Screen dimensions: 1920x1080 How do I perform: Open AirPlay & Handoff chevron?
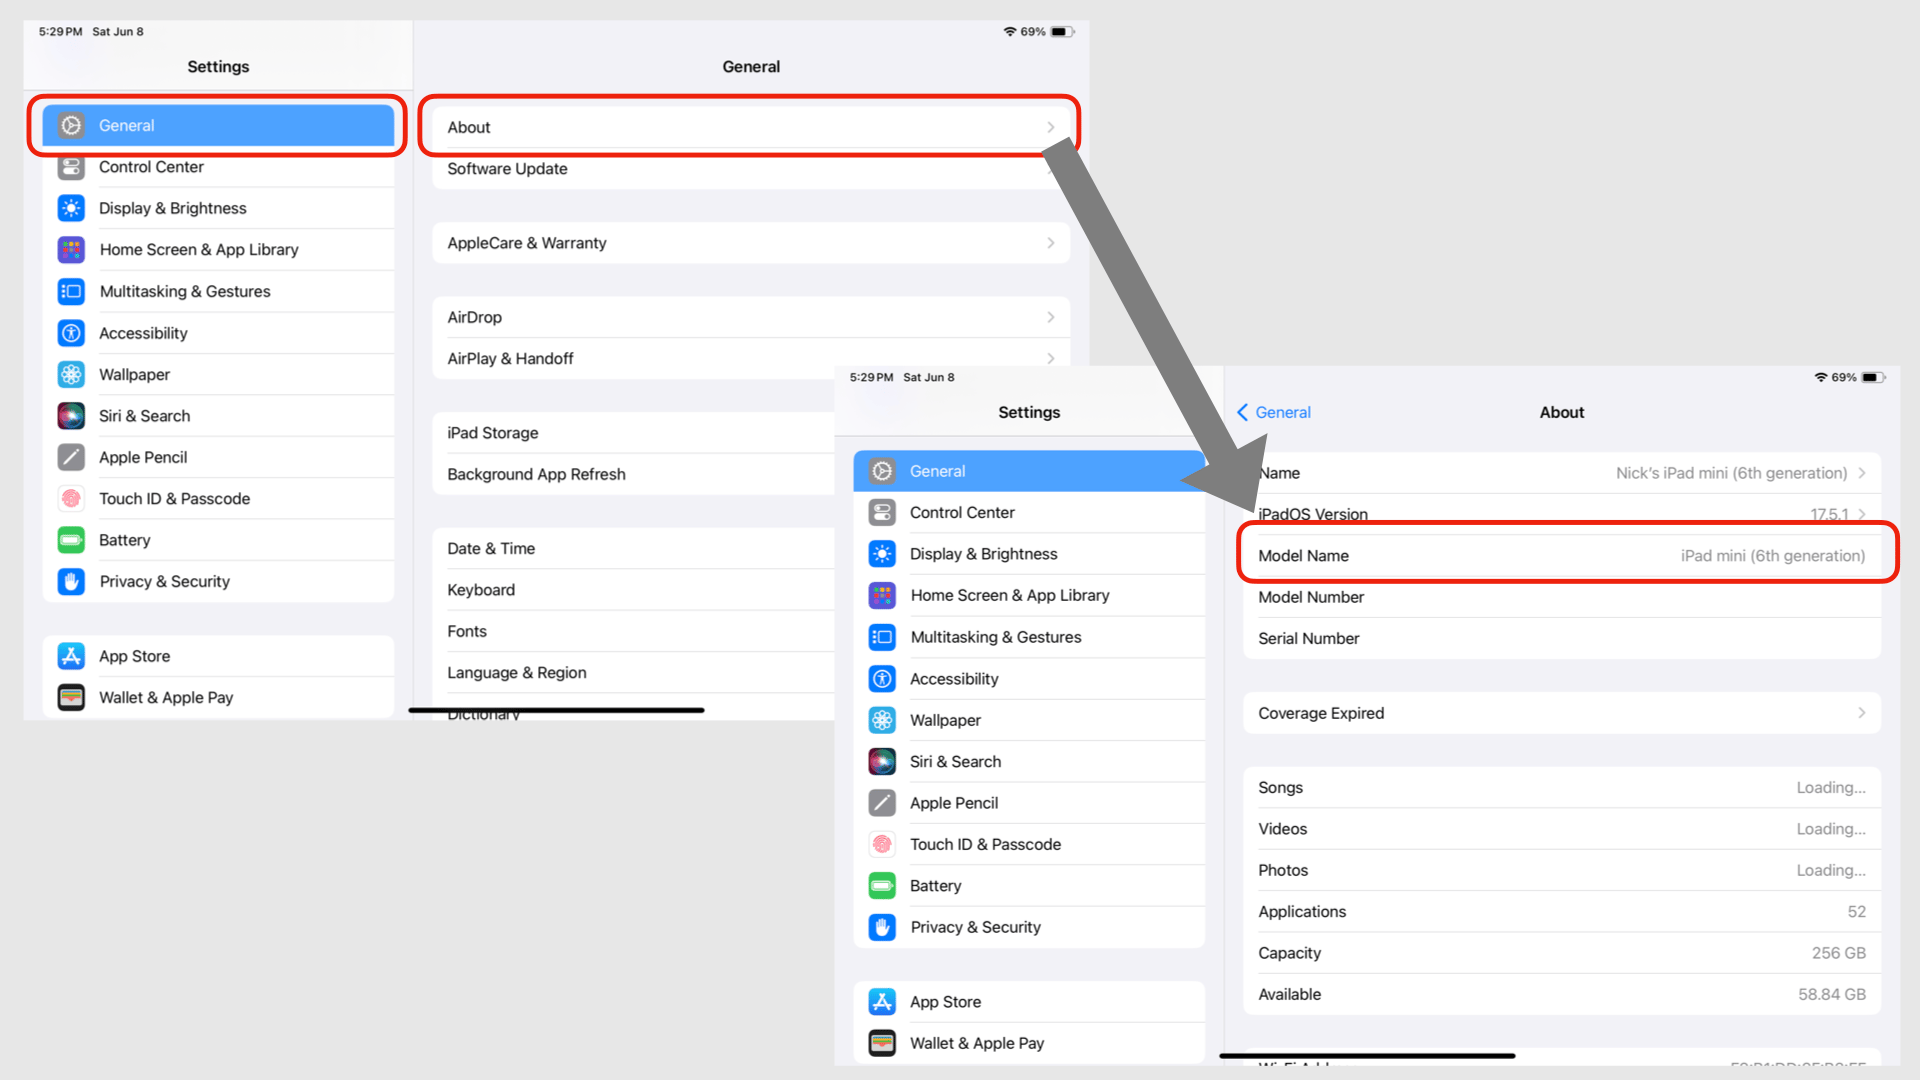(x=1051, y=359)
